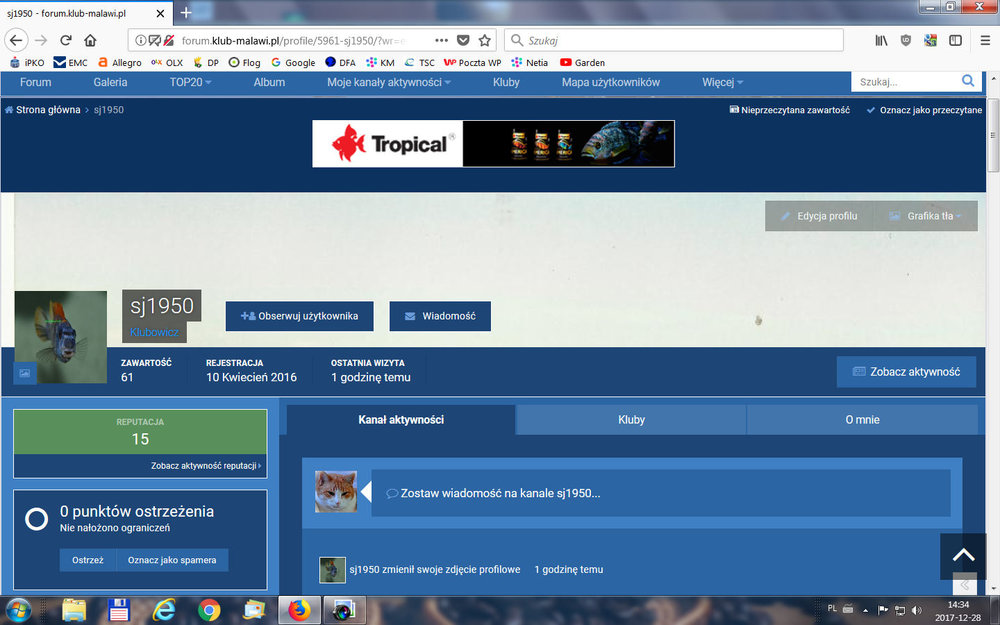Go to the browser home page icon
This screenshot has width=1000, height=625.
(x=90, y=40)
